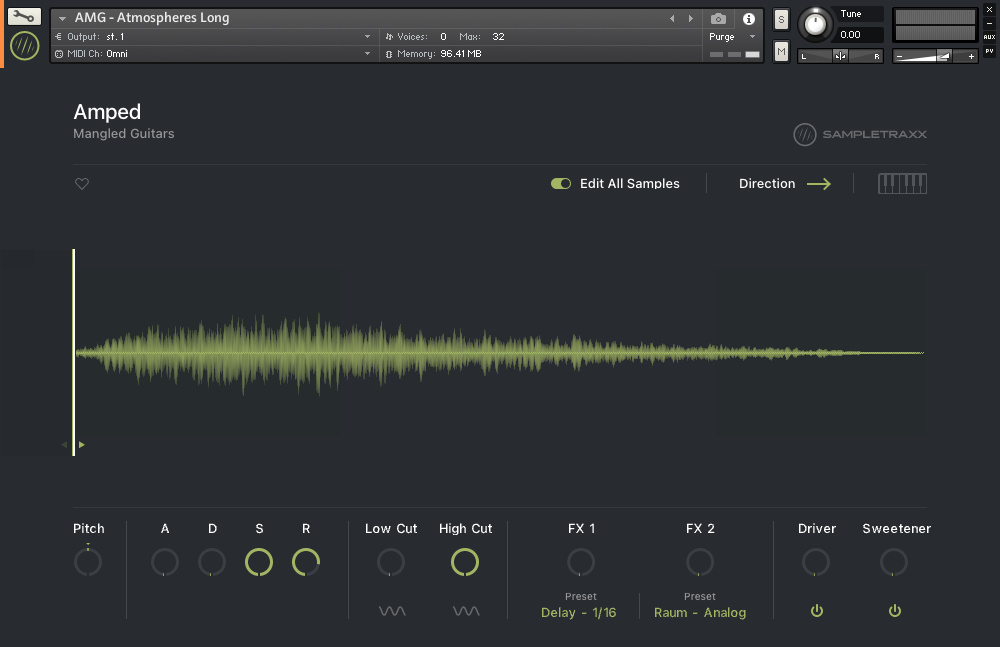Nudge sample start right with green arrow
The image size is (1000, 647).
pos(82,445)
